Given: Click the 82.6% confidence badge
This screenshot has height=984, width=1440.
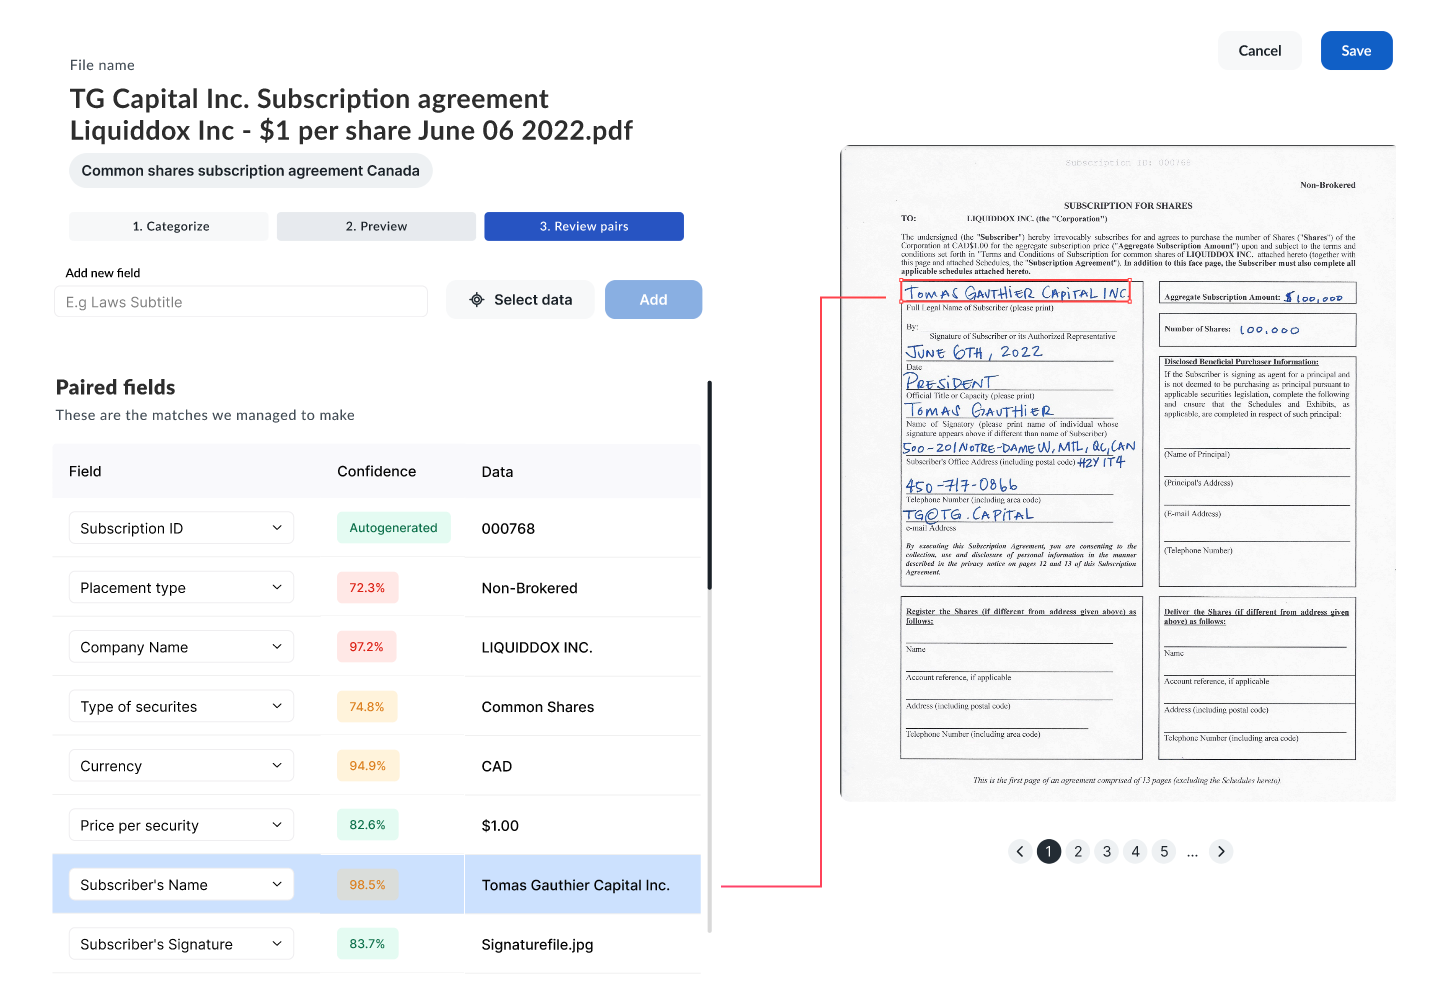Looking at the screenshot, I should point(367,826).
